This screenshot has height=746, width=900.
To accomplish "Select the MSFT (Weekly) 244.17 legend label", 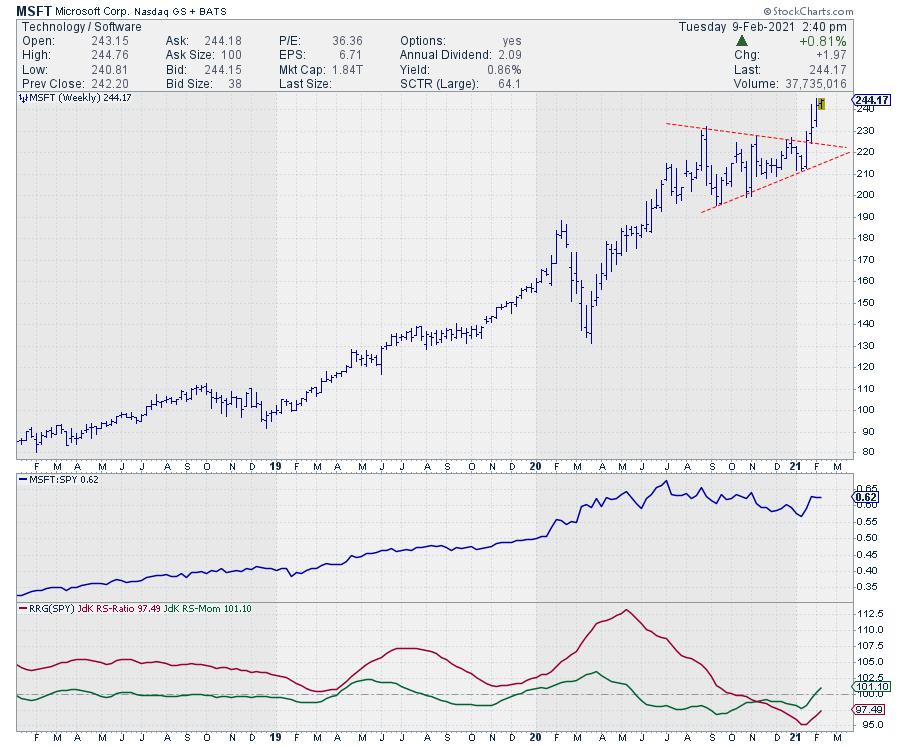I will click(x=74, y=97).
